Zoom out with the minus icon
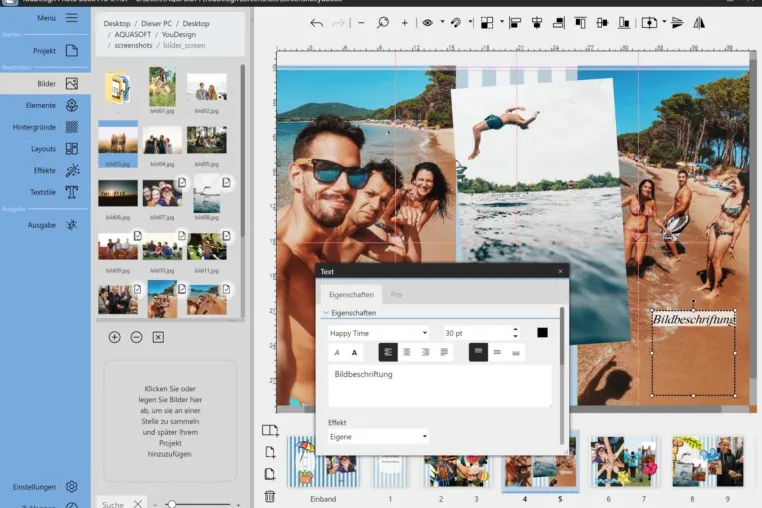Viewport: 762px width, 508px height. pyautogui.click(x=361, y=23)
